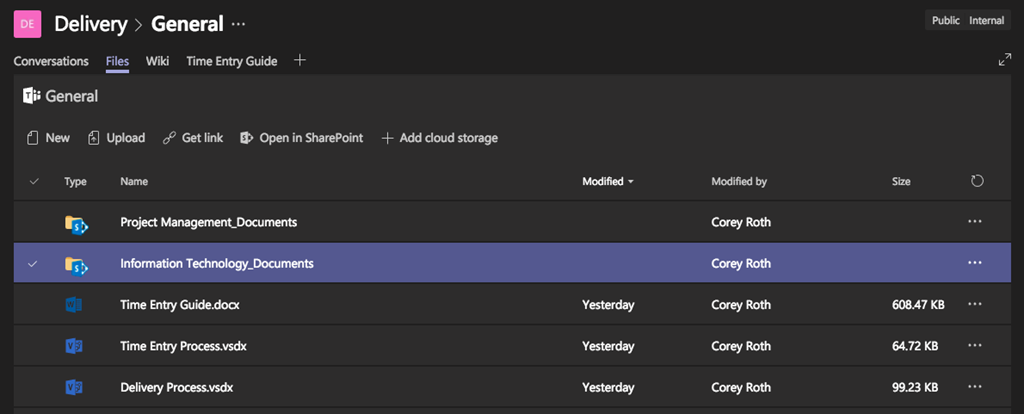Open the Time Entry Guide tab
1024x414 pixels.
tap(232, 61)
